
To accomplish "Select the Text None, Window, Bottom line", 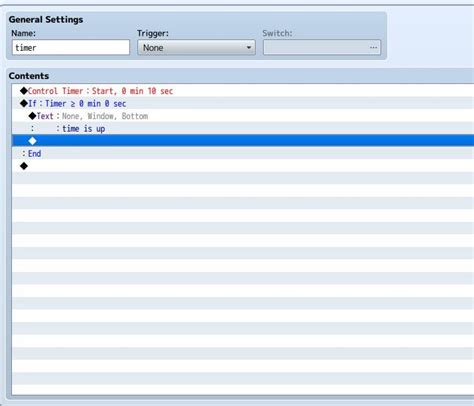I will click(x=243, y=116).
